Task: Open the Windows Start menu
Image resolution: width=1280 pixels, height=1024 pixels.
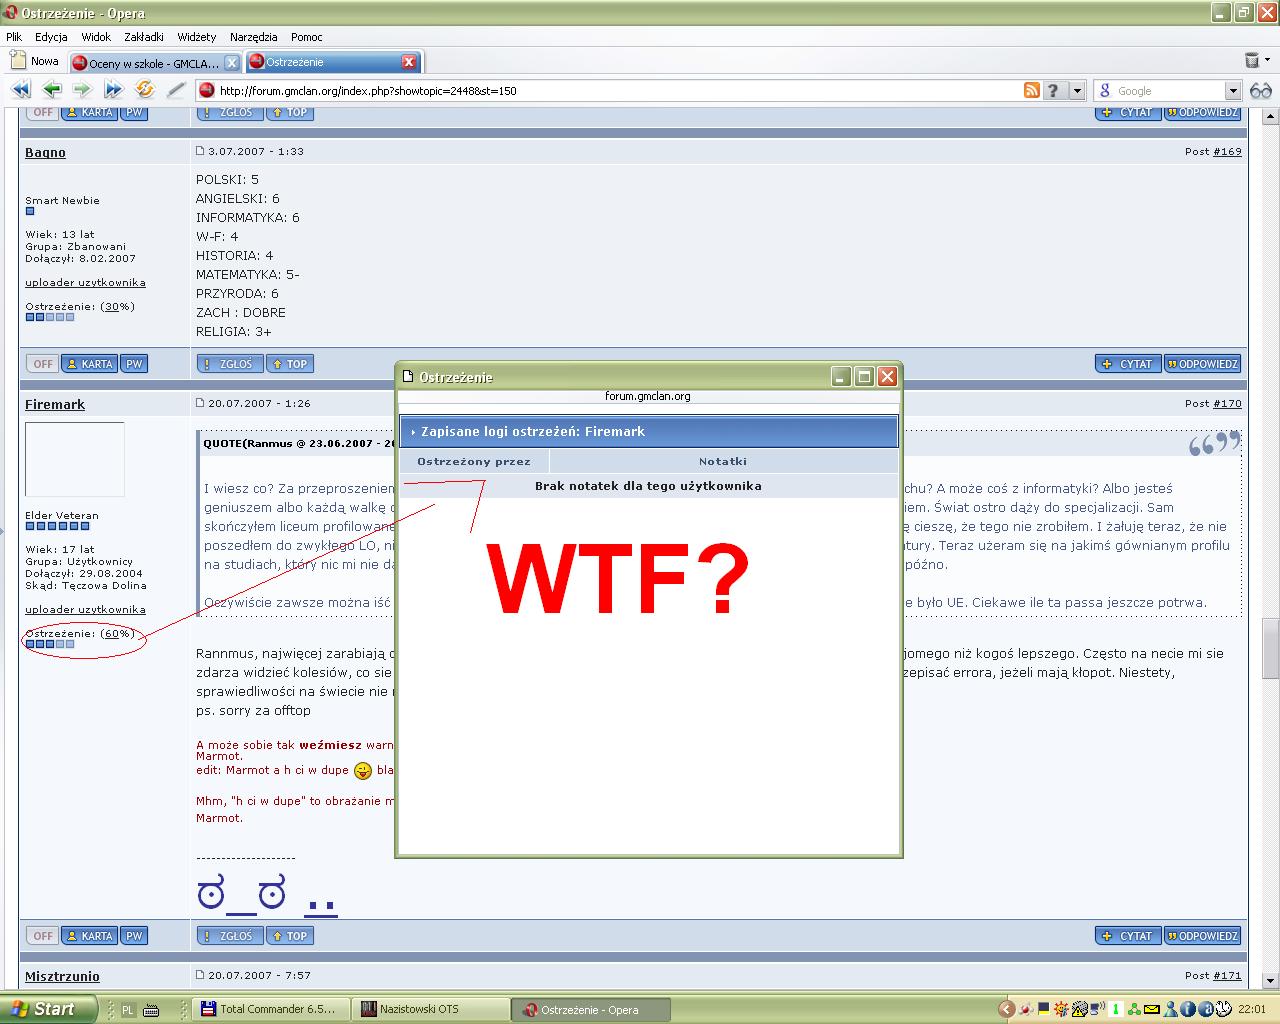Action: point(48,1009)
